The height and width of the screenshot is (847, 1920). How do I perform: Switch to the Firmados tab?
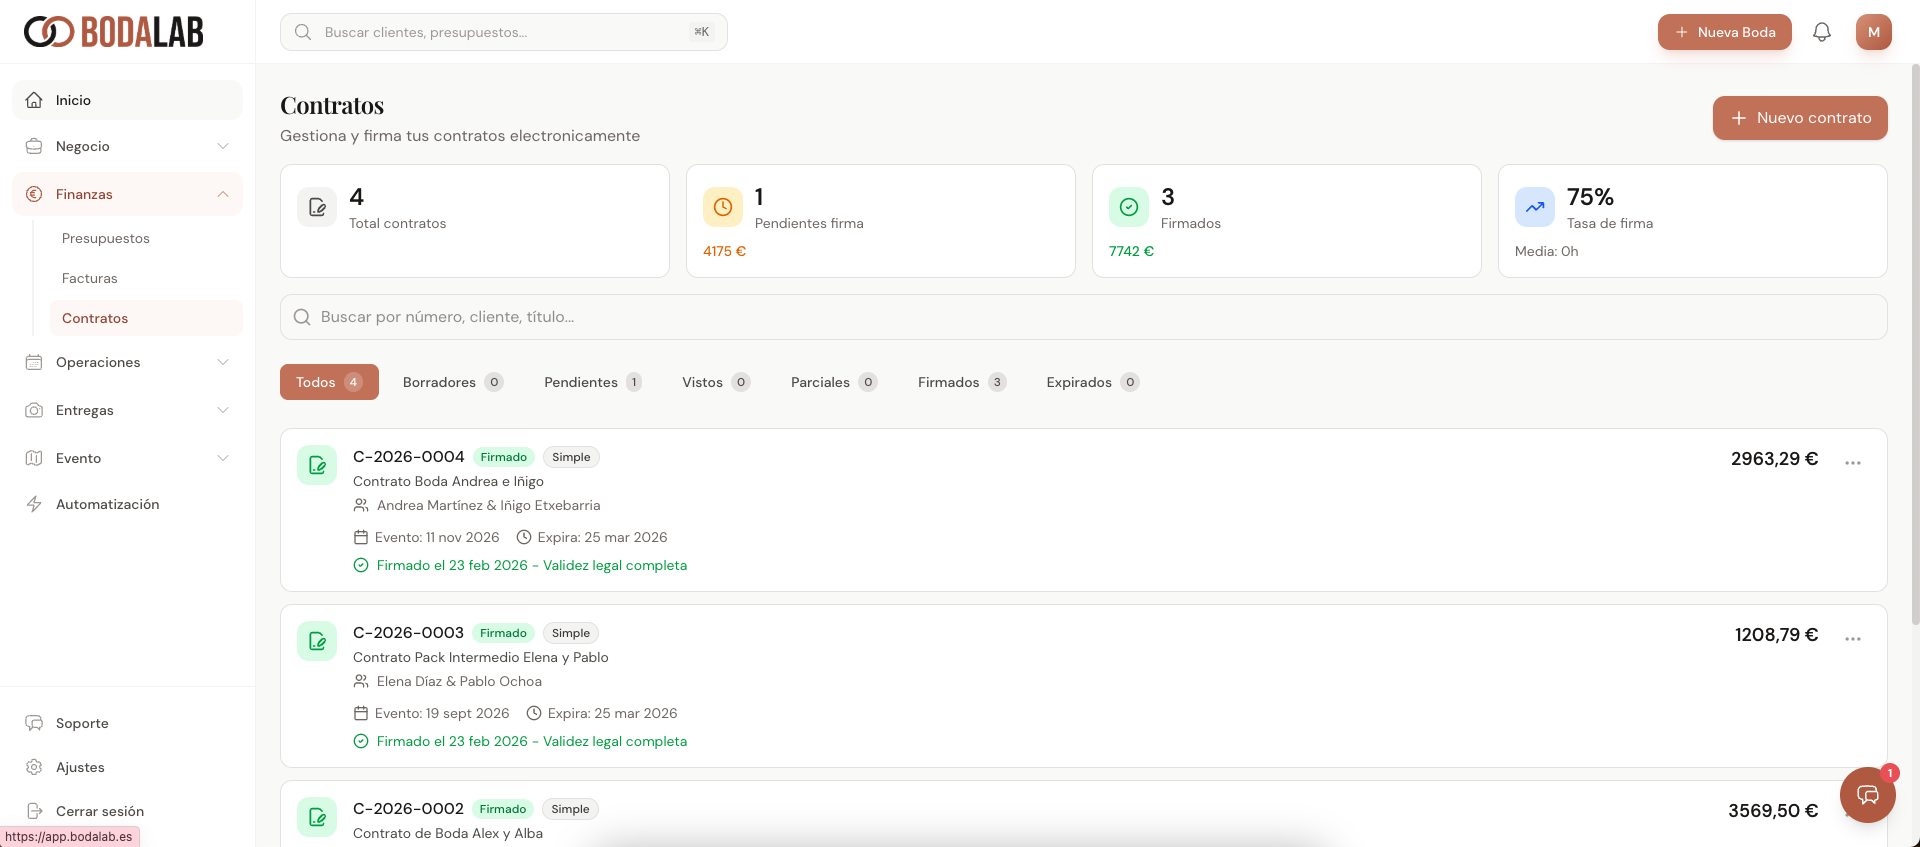(x=961, y=382)
